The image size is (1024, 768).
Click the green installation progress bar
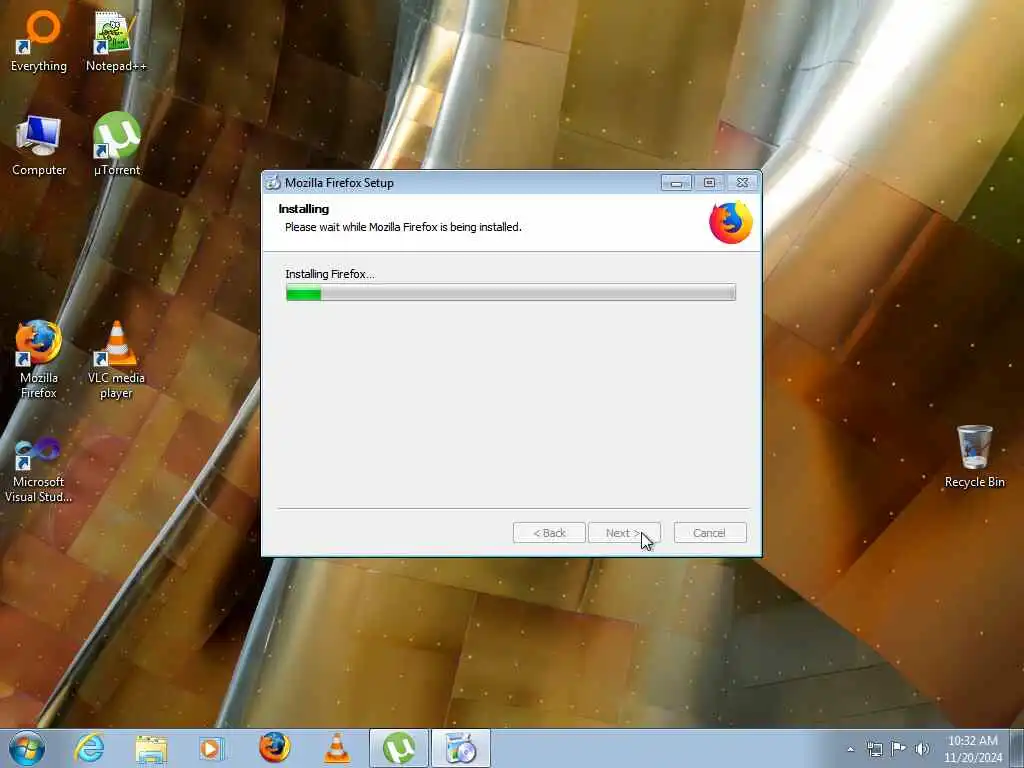point(511,293)
